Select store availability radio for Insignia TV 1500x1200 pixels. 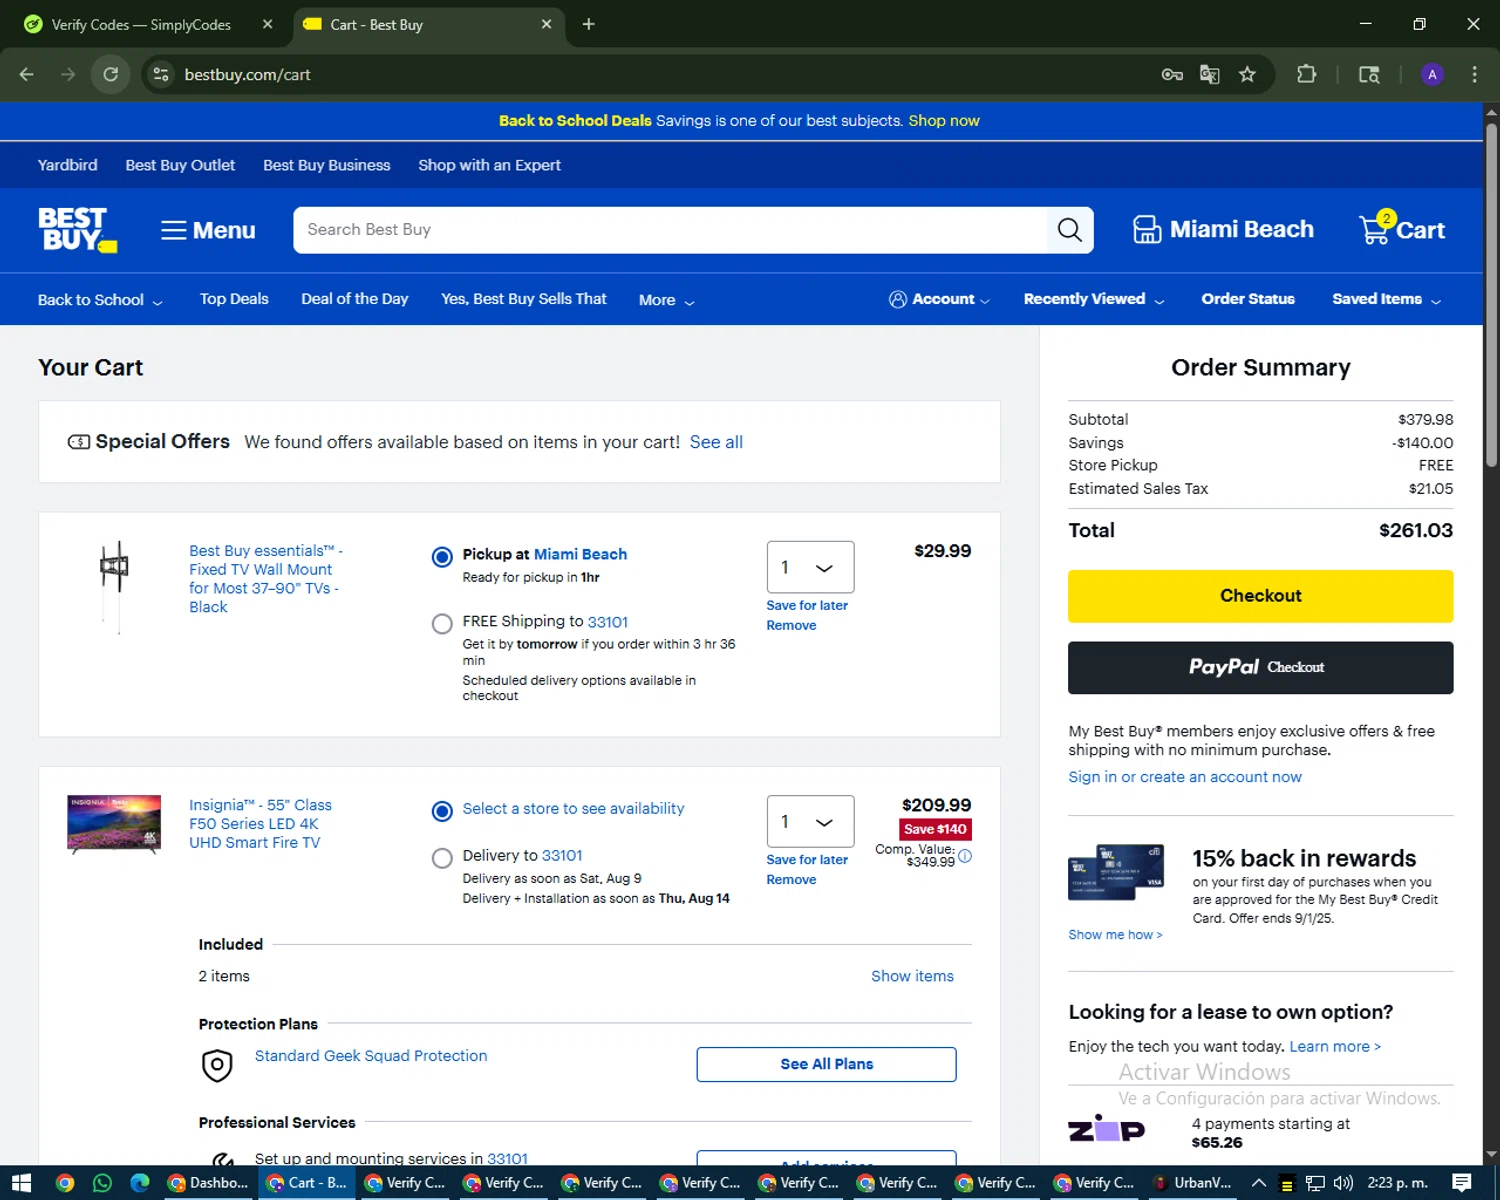(442, 811)
